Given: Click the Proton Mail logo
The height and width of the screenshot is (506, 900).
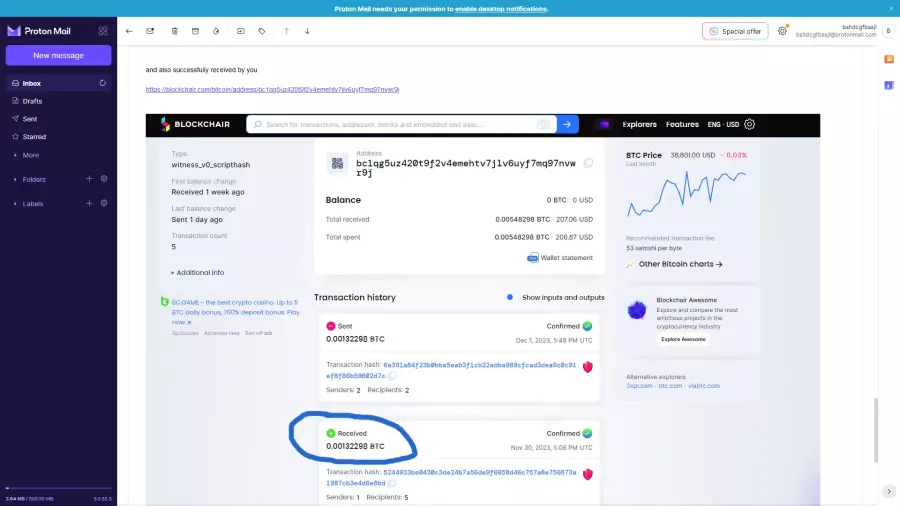Looking at the screenshot, I should (x=39, y=31).
